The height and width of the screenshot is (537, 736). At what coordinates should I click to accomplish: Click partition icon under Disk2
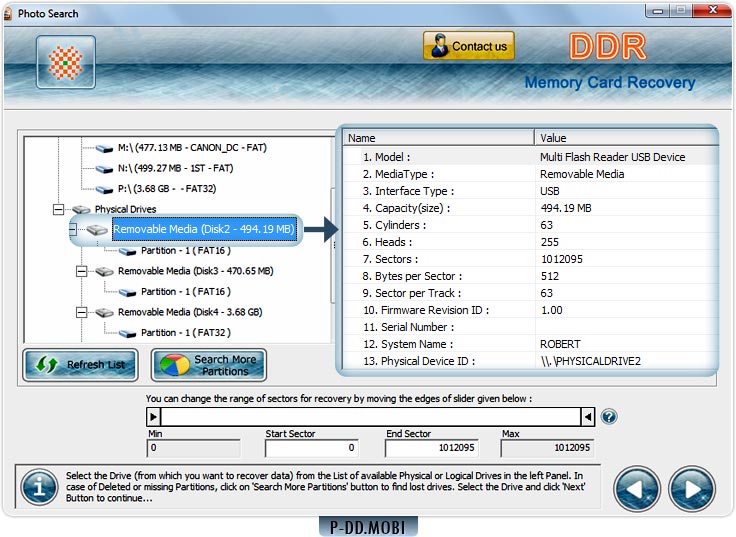pos(128,252)
